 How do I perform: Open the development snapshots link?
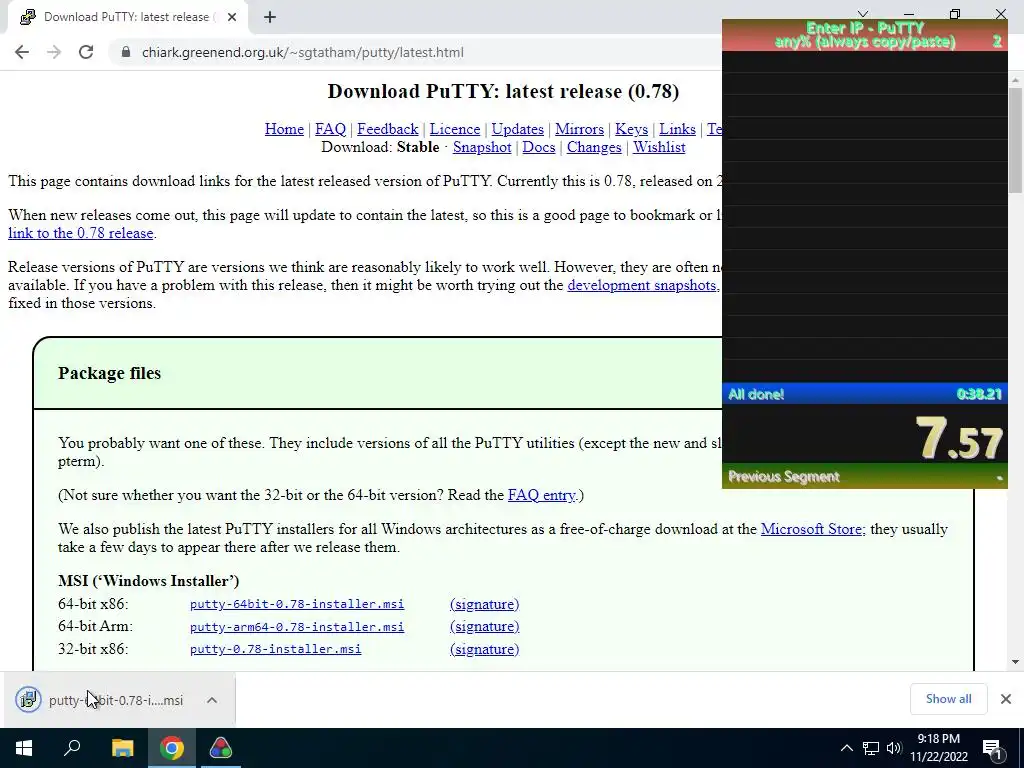point(642,285)
